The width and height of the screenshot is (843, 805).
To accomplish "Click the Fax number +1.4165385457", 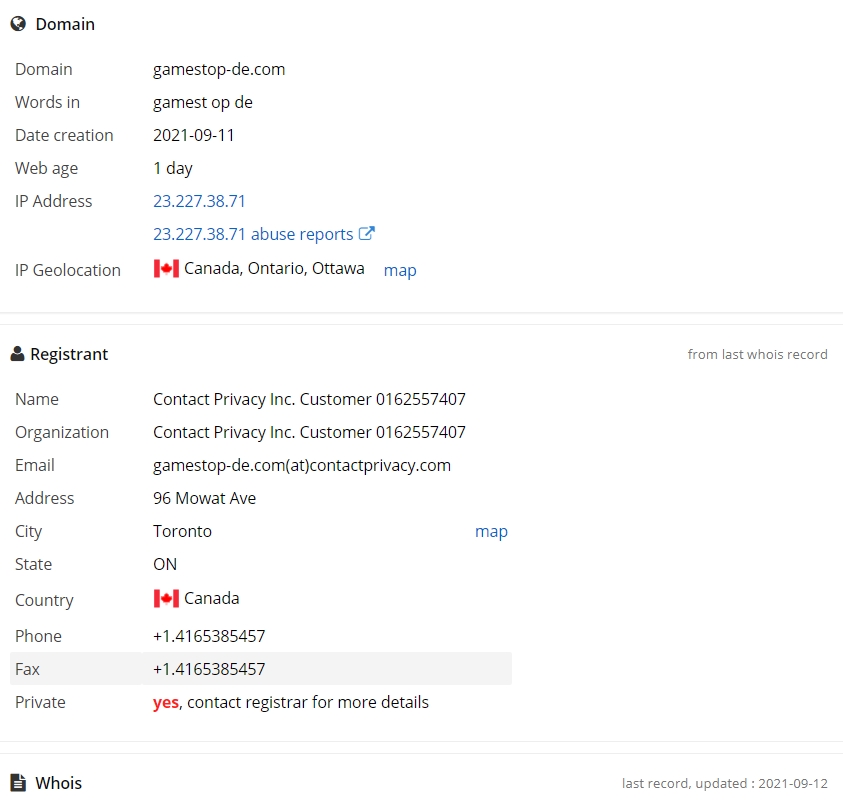I will coord(209,669).
